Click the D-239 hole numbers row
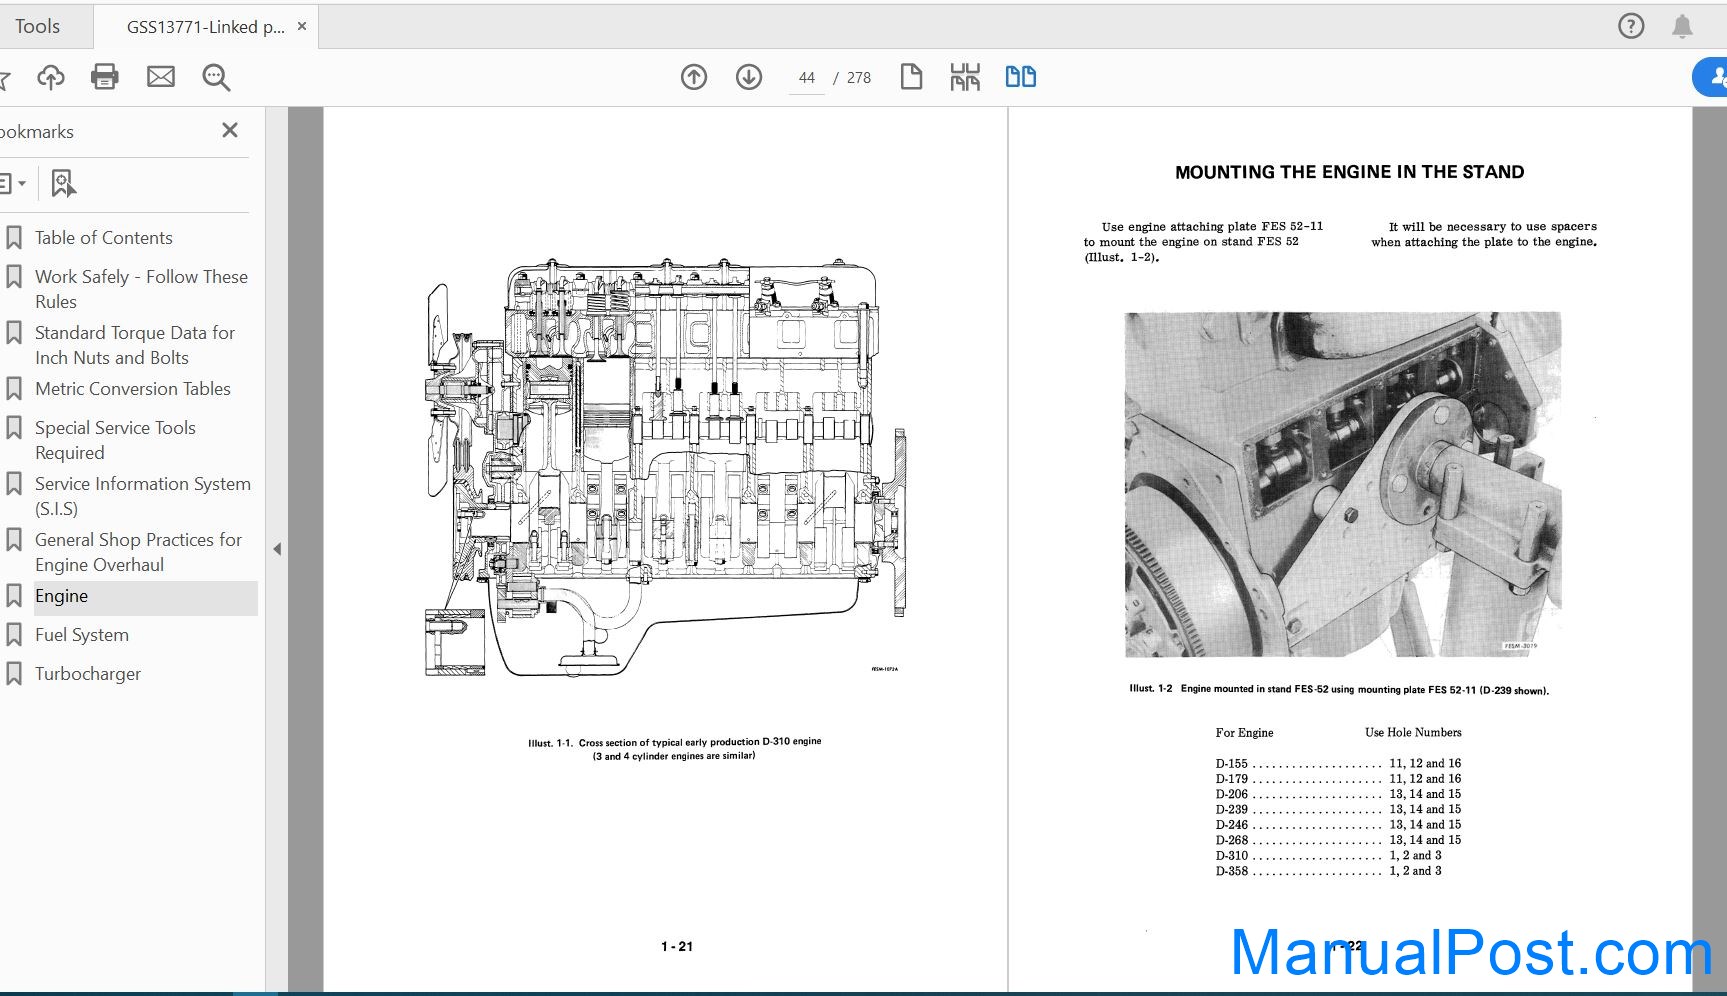The width and height of the screenshot is (1727, 996). coord(1338,809)
